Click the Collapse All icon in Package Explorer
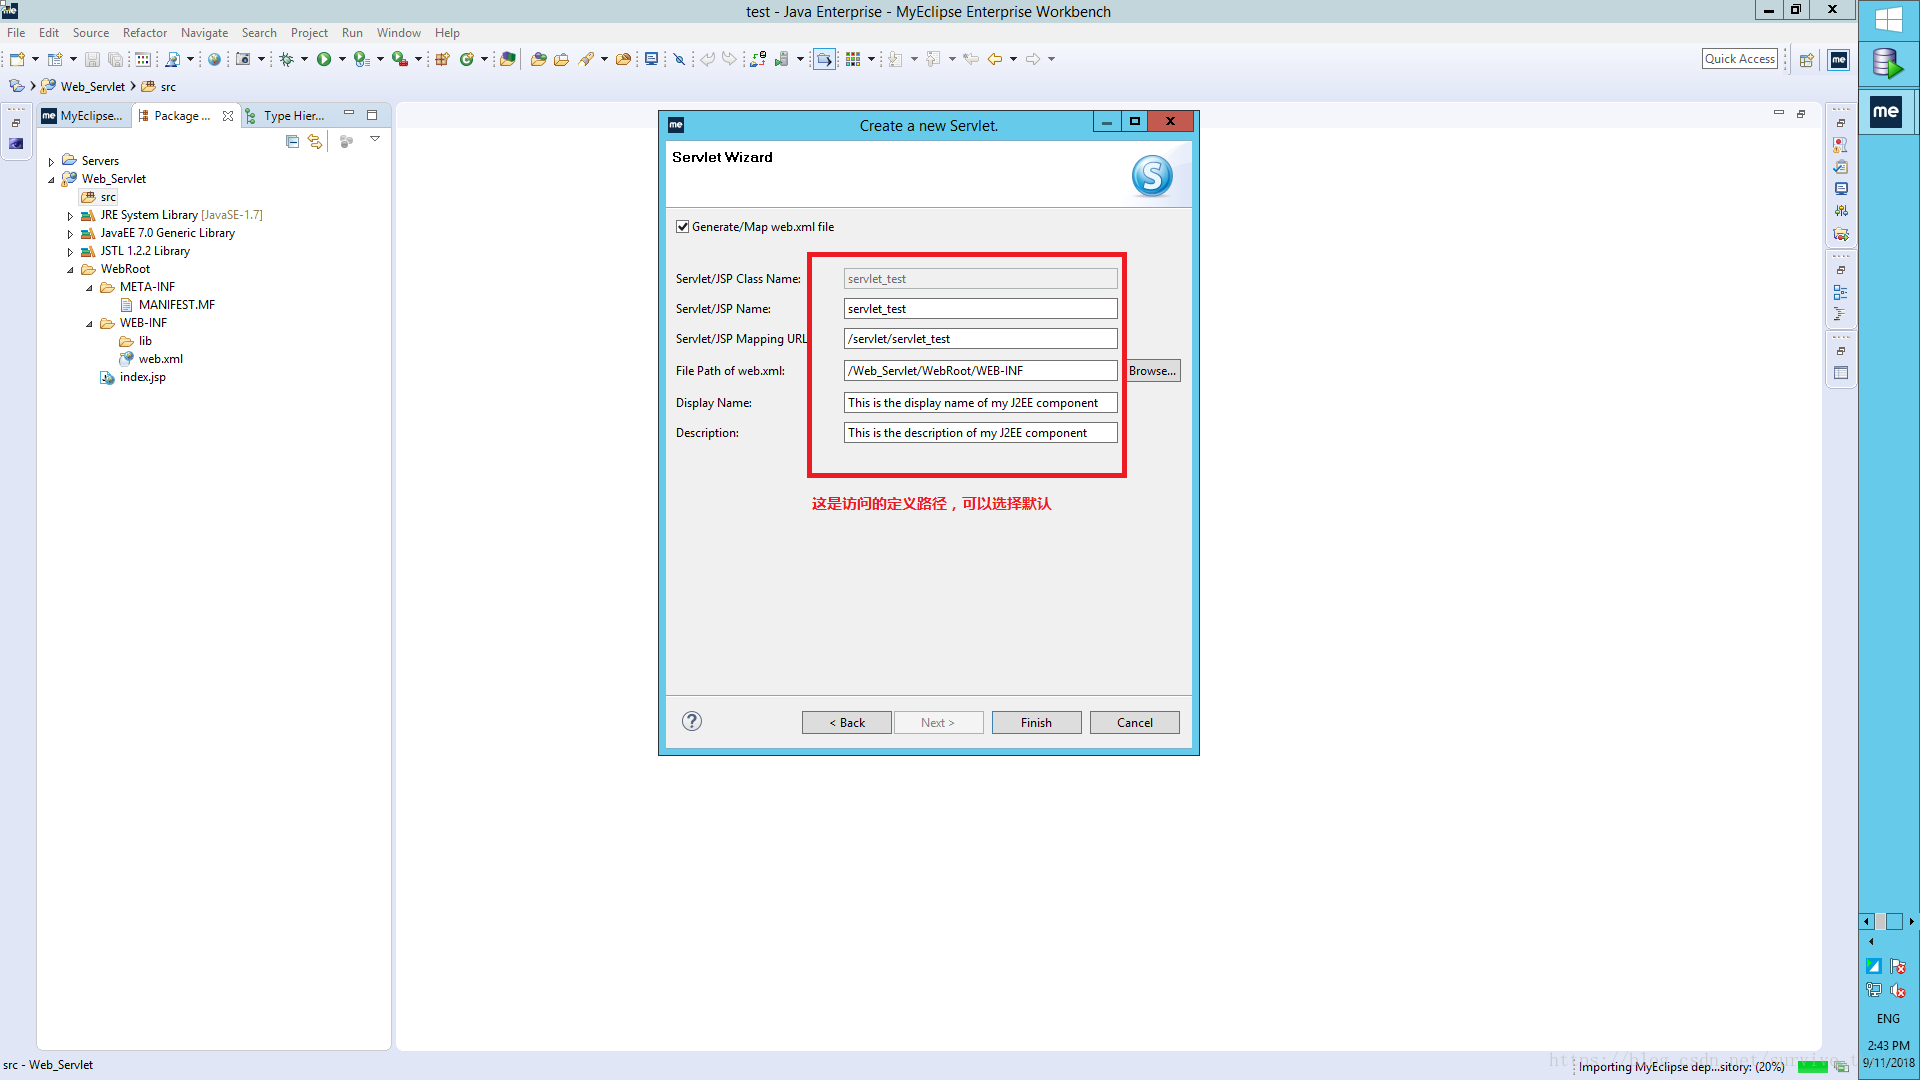This screenshot has height=1080, width=1920. (x=292, y=142)
